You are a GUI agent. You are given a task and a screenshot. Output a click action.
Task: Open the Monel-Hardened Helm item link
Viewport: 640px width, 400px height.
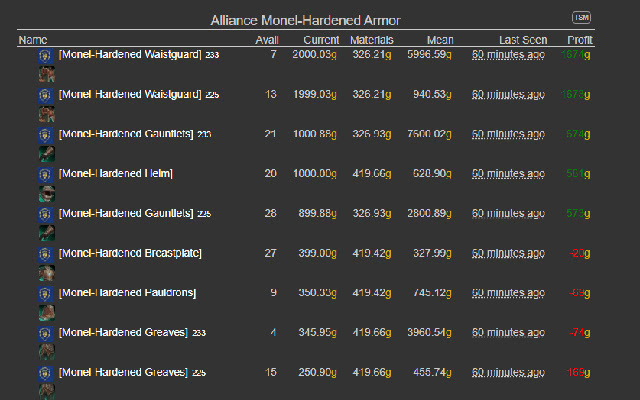tap(116, 174)
